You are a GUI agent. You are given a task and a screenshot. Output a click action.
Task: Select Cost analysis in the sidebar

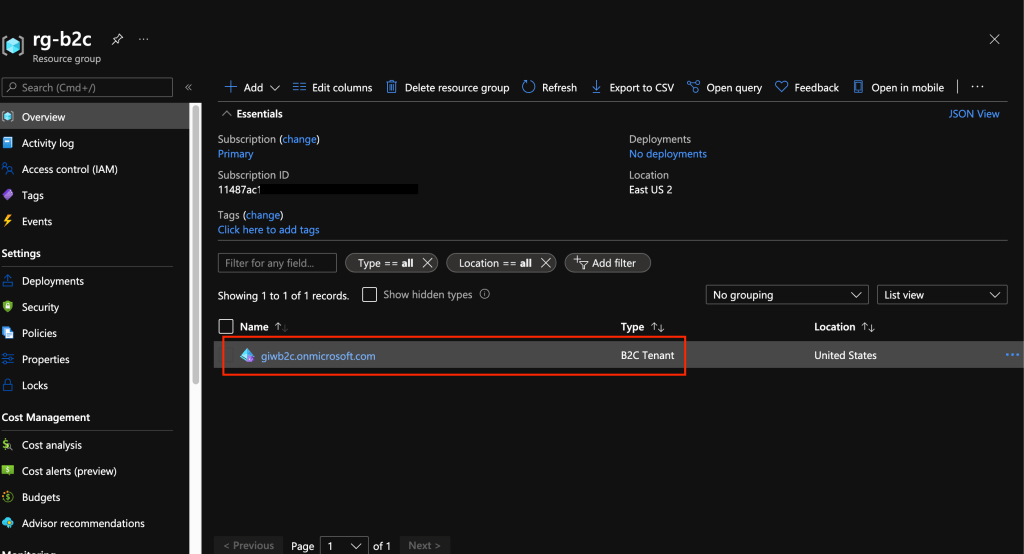click(52, 445)
